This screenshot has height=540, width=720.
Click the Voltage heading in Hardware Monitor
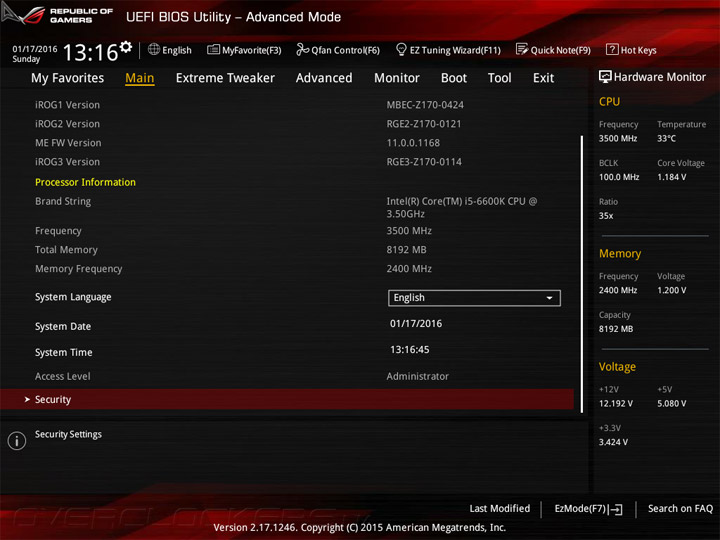pyautogui.click(x=617, y=367)
